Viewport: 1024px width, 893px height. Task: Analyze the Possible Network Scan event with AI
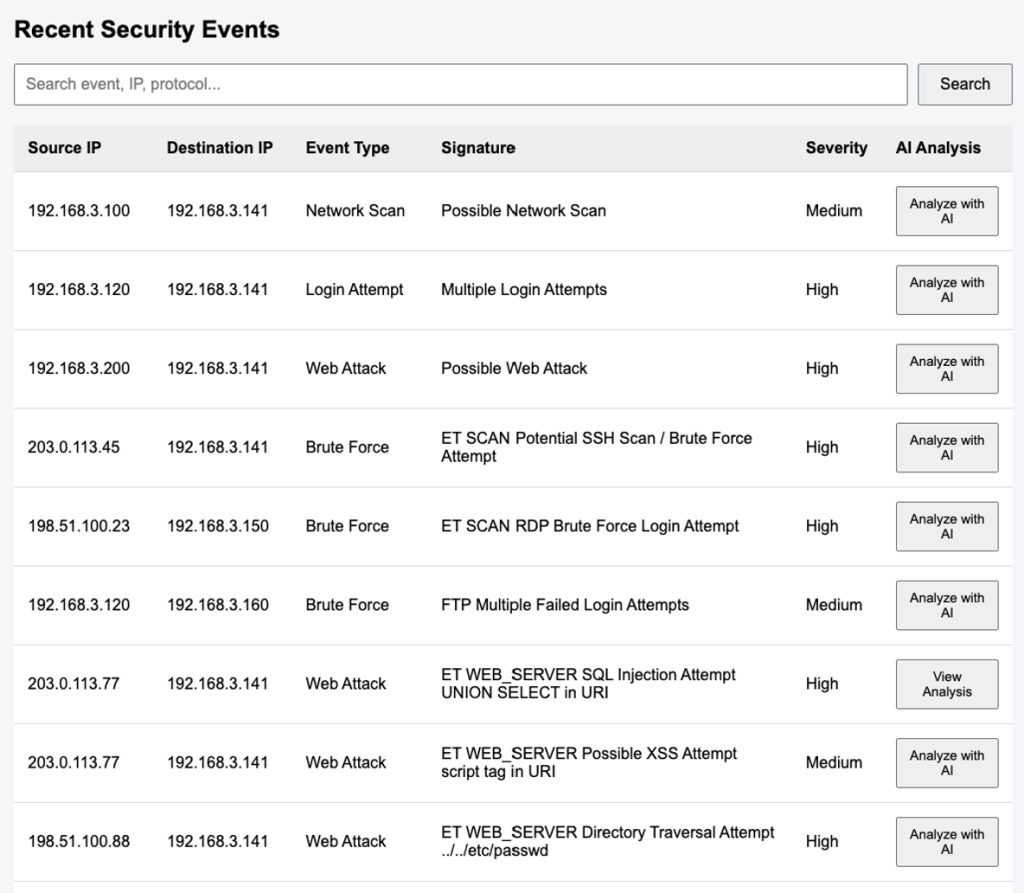[946, 211]
